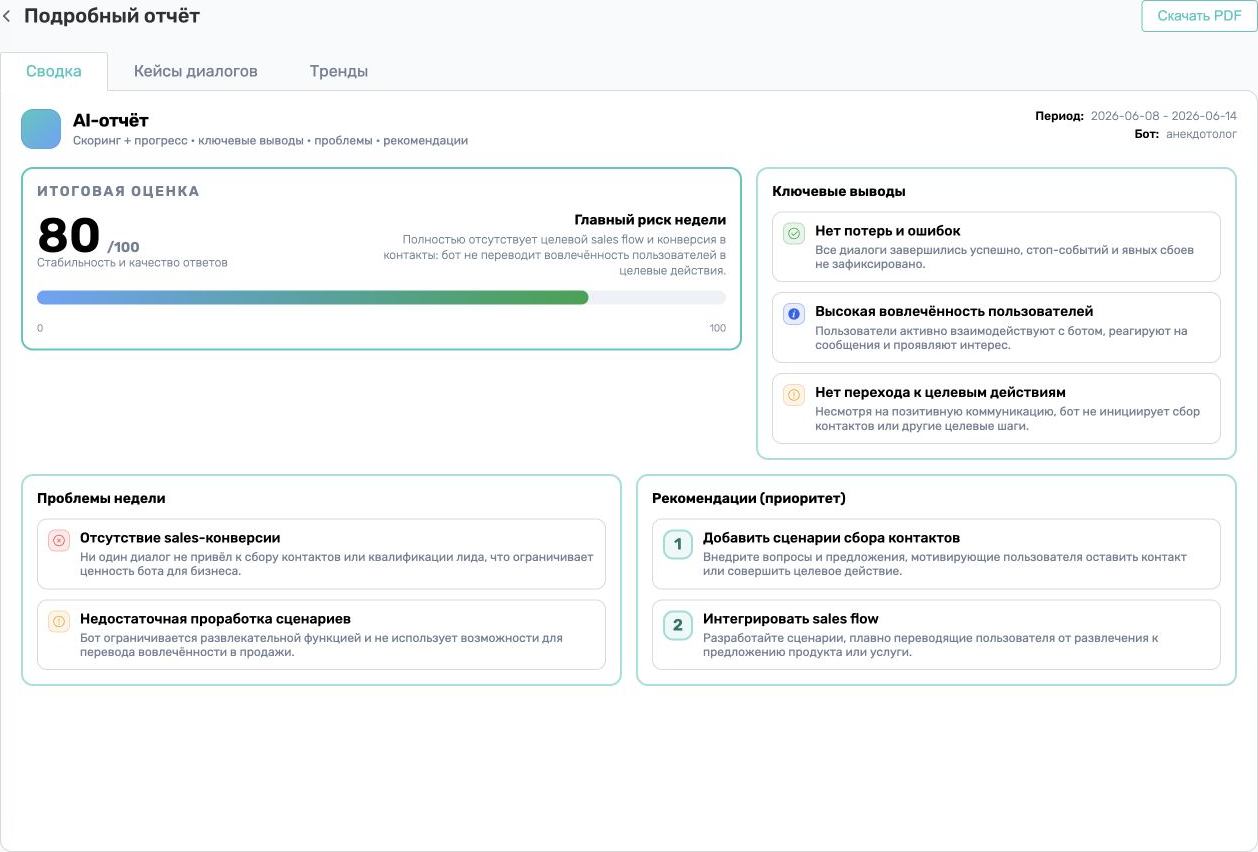Click the period date range 2026-06-08 - 2026-06-14
1258x852 pixels.
tap(1164, 116)
